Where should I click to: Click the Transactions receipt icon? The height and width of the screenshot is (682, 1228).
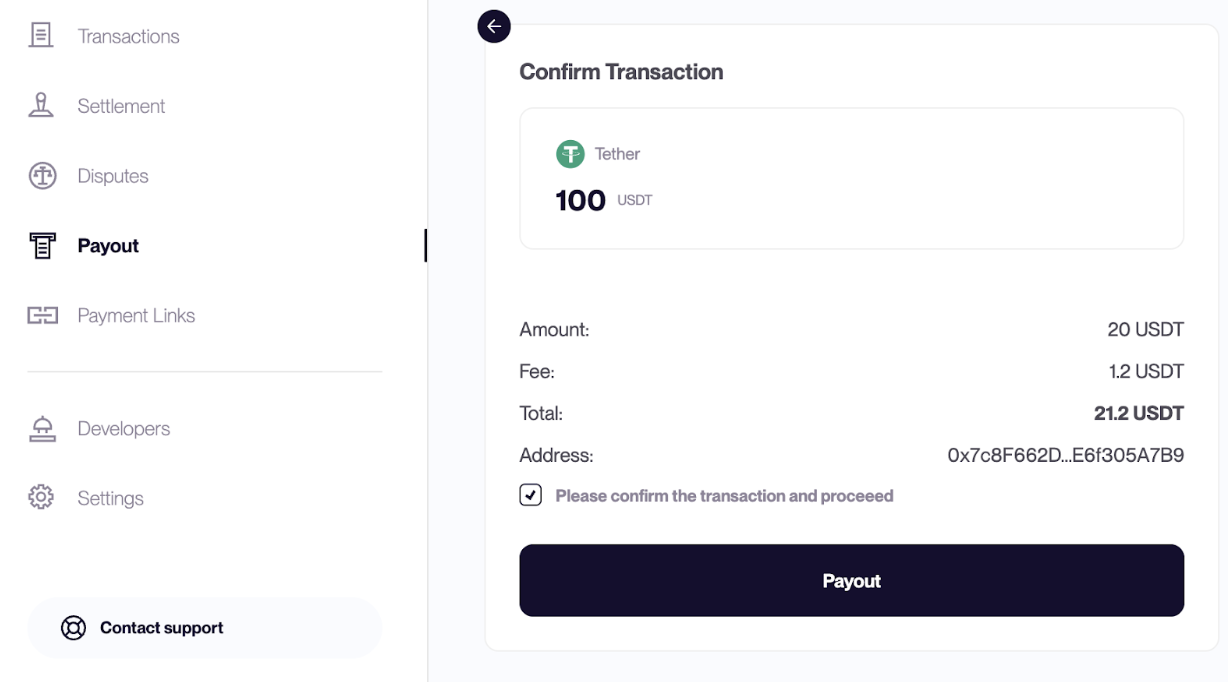pyautogui.click(x=41, y=36)
